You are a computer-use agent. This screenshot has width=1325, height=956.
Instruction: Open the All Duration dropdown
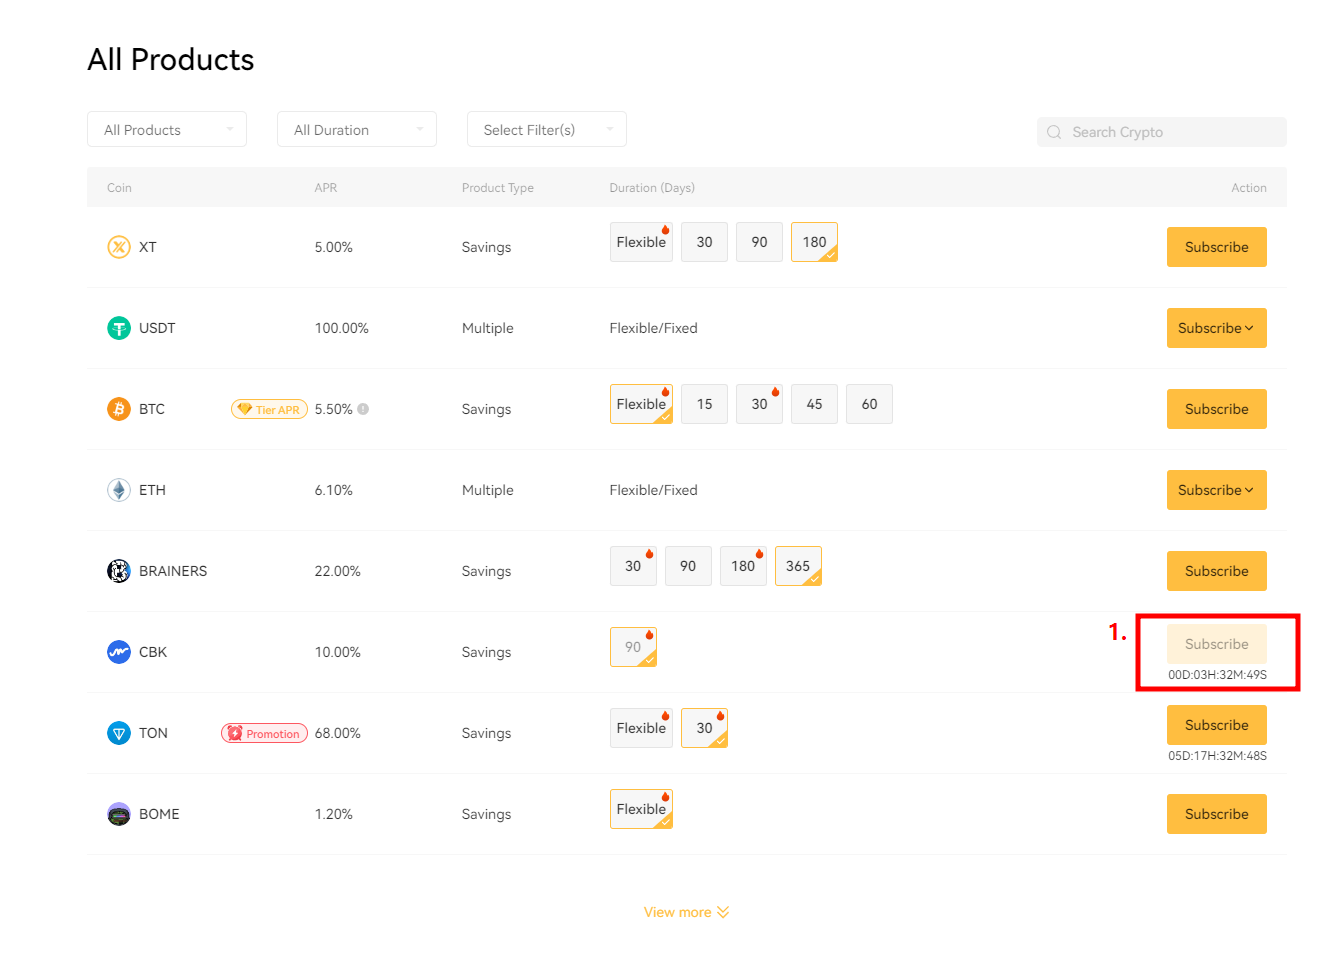click(x=357, y=130)
